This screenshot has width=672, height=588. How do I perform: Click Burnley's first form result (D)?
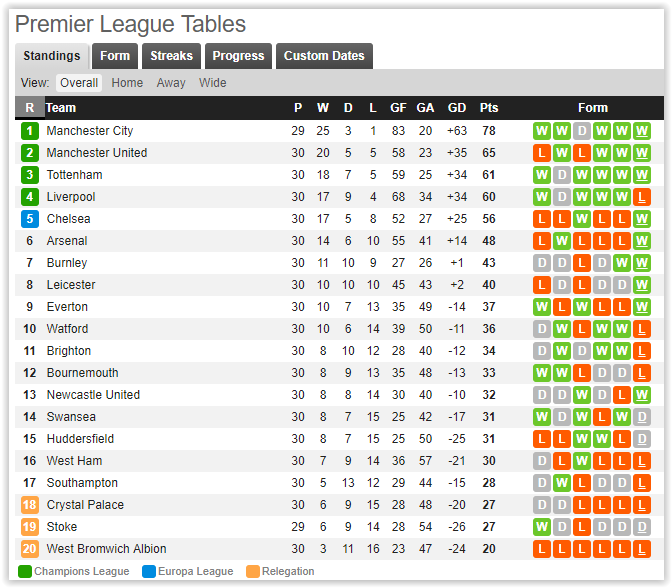542,263
